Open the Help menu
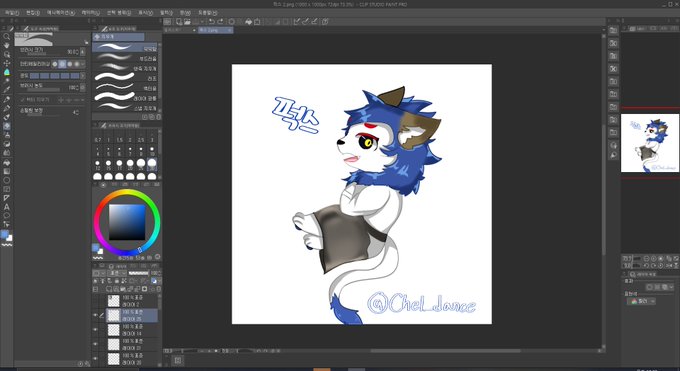 (x=208, y=13)
